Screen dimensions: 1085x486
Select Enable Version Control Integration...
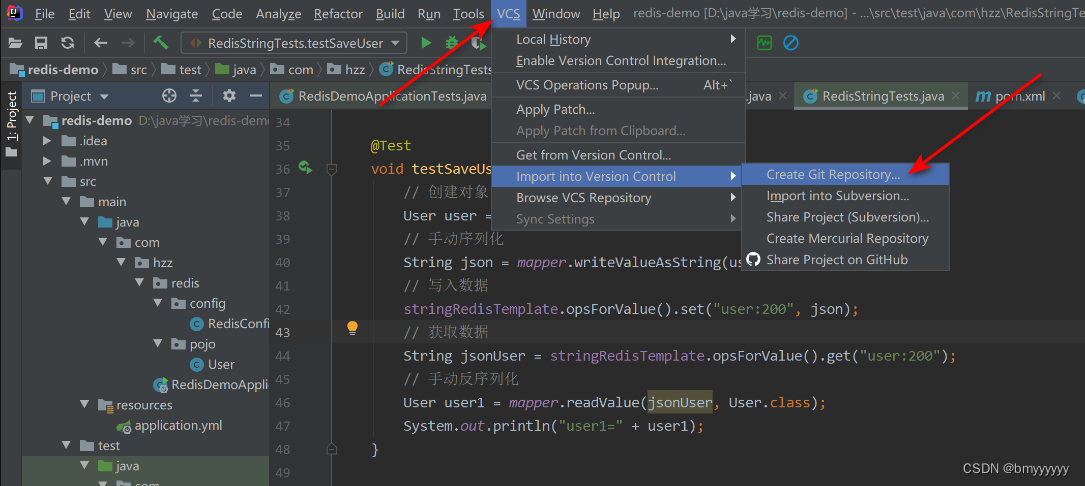pyautogui.click(x=618, y=61)
